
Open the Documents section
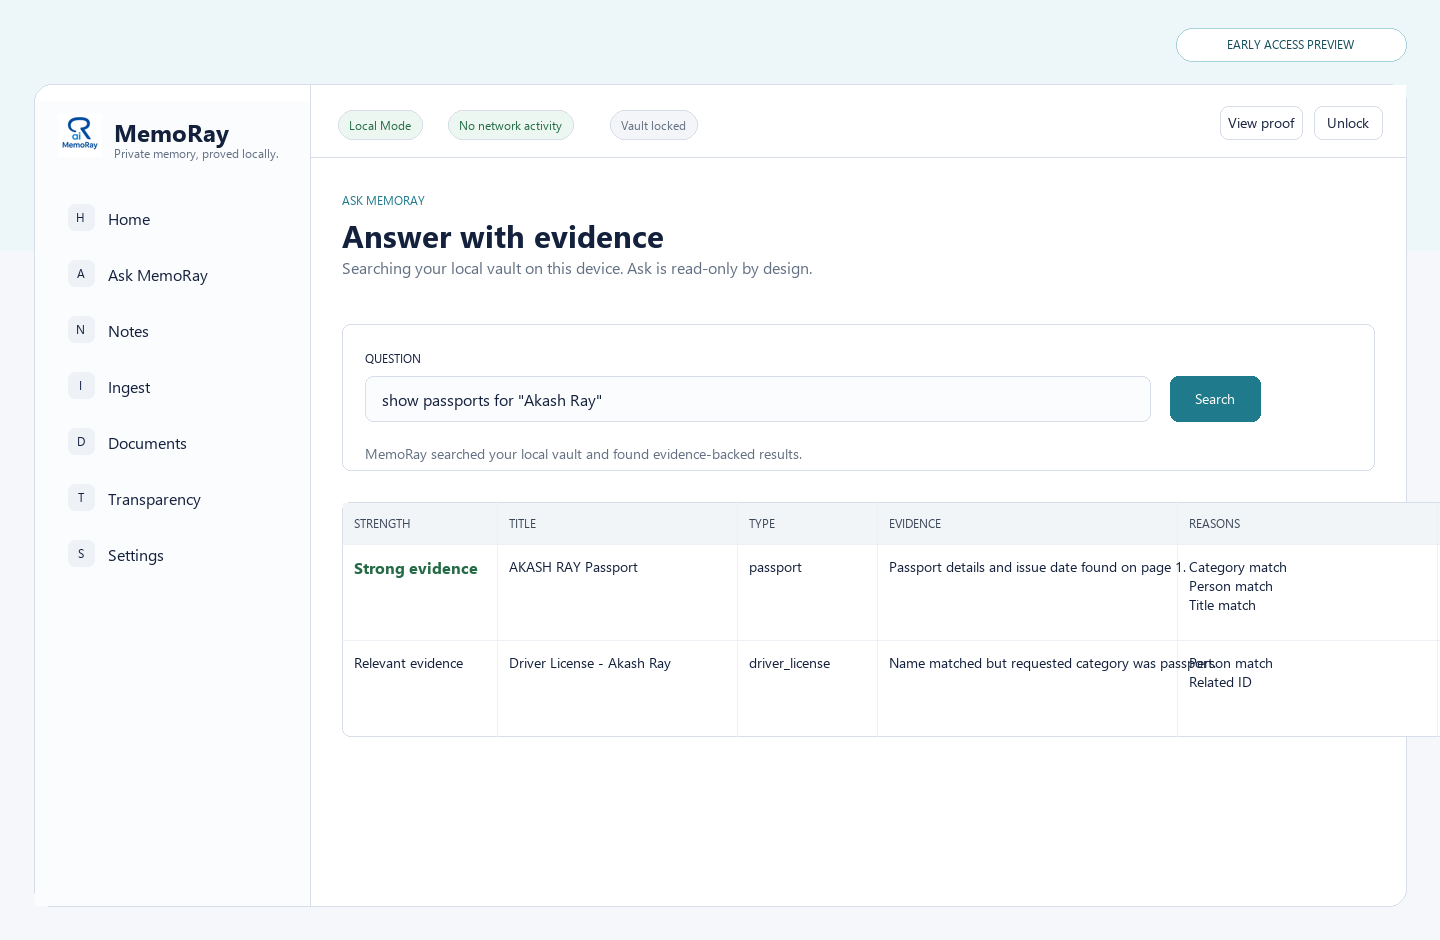(x=147, y=443)
